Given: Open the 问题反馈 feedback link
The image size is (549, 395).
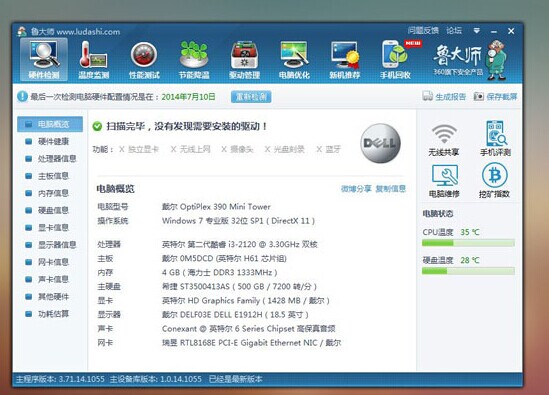Looking at the screenshot, I should (423, 30).
